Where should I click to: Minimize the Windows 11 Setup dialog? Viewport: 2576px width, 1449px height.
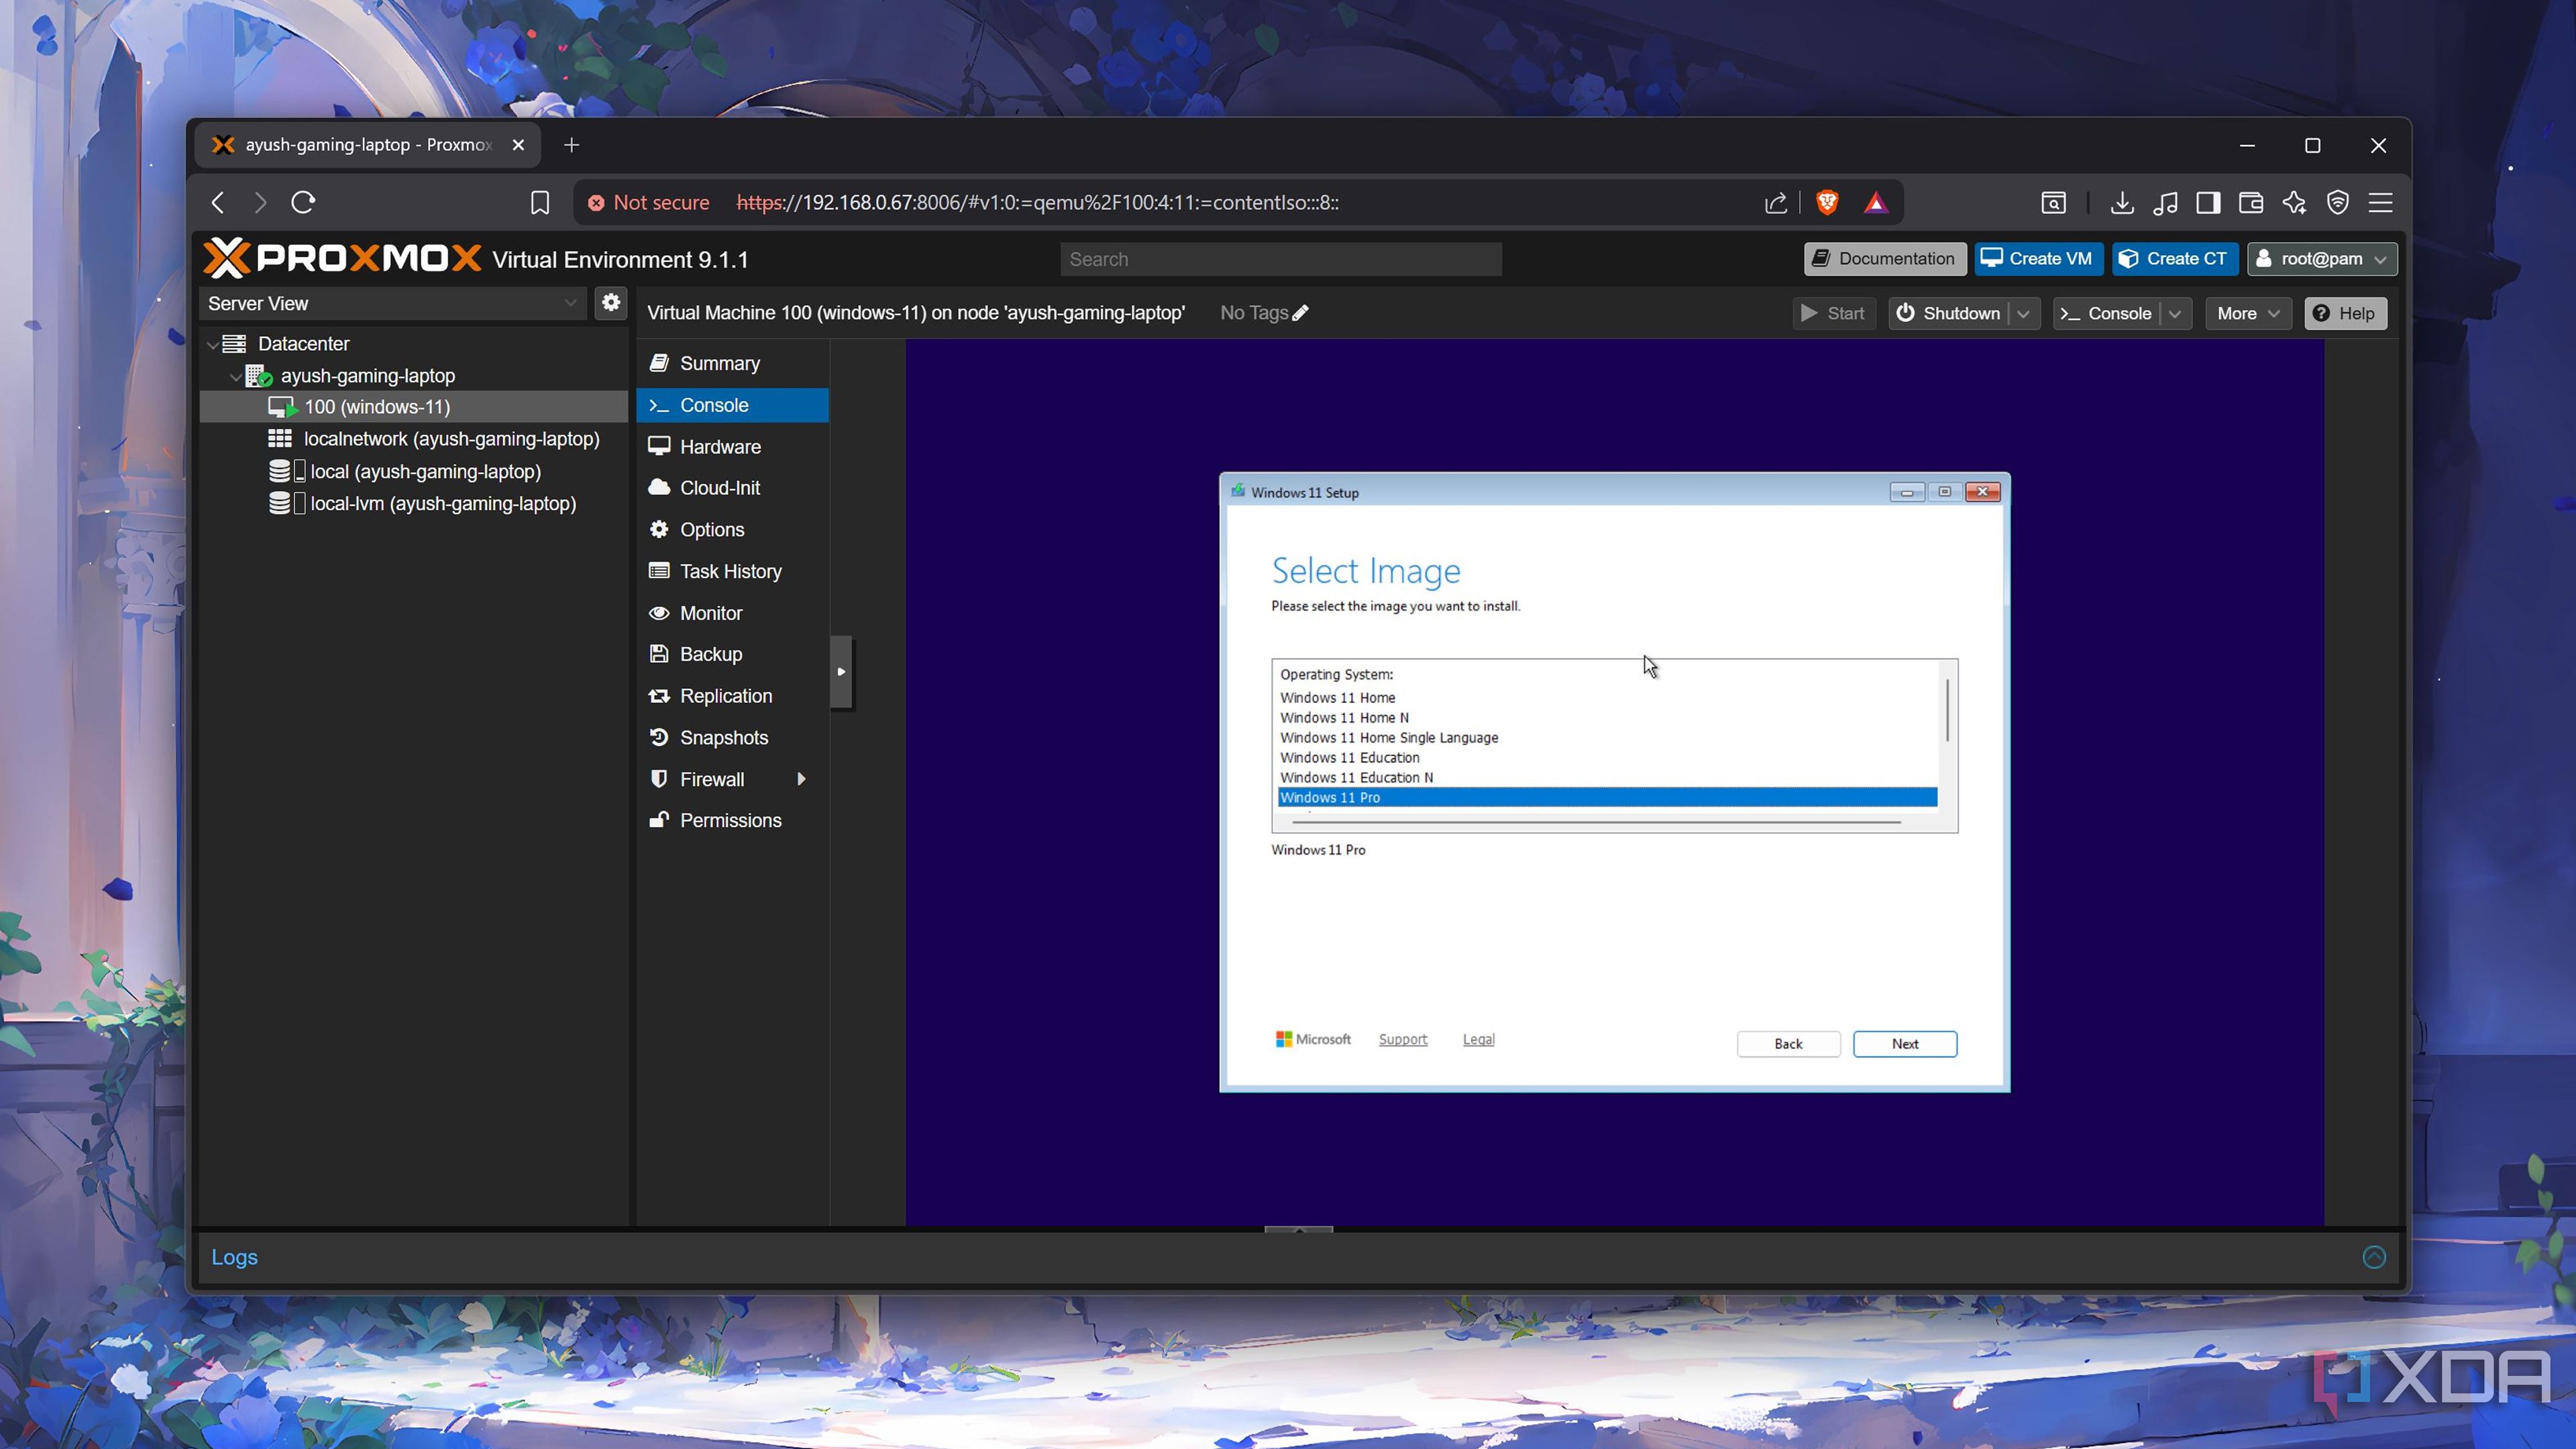click(1907, 492)
